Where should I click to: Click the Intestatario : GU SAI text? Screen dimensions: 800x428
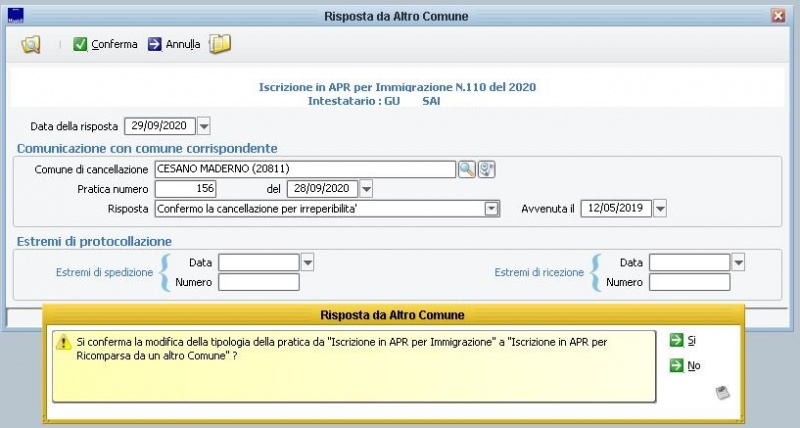point(374,101)
